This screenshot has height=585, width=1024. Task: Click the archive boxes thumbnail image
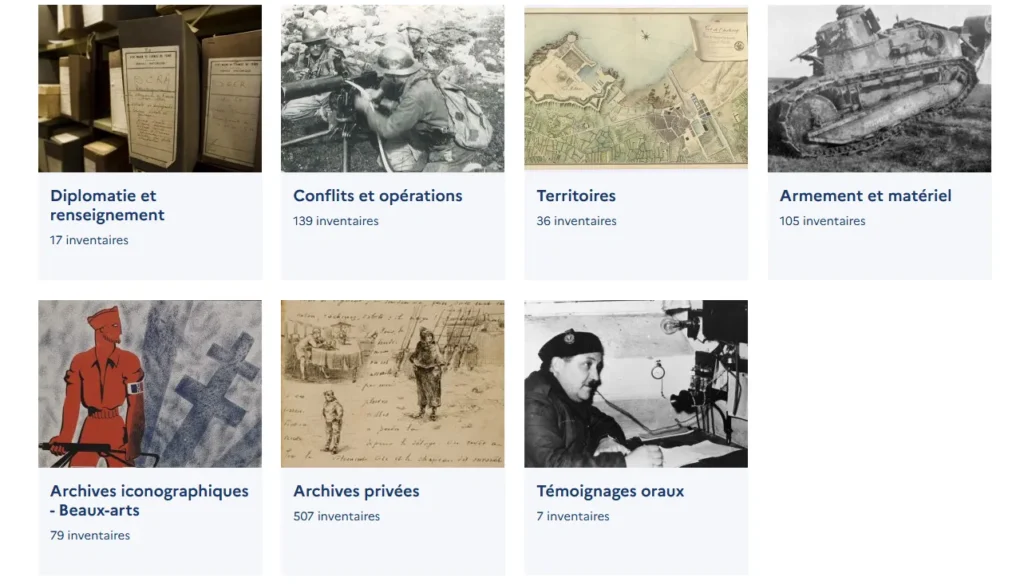pyautogui.click(x=150, y=89)
